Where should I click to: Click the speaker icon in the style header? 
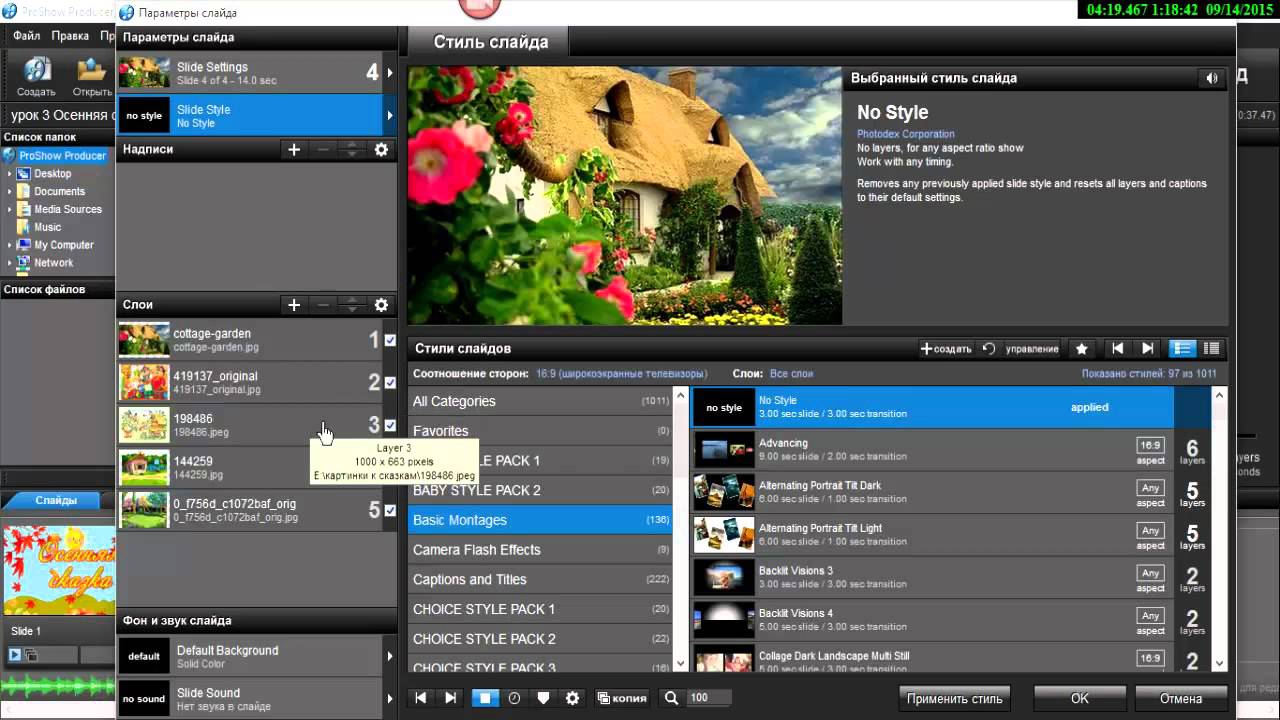point(1212,78)
